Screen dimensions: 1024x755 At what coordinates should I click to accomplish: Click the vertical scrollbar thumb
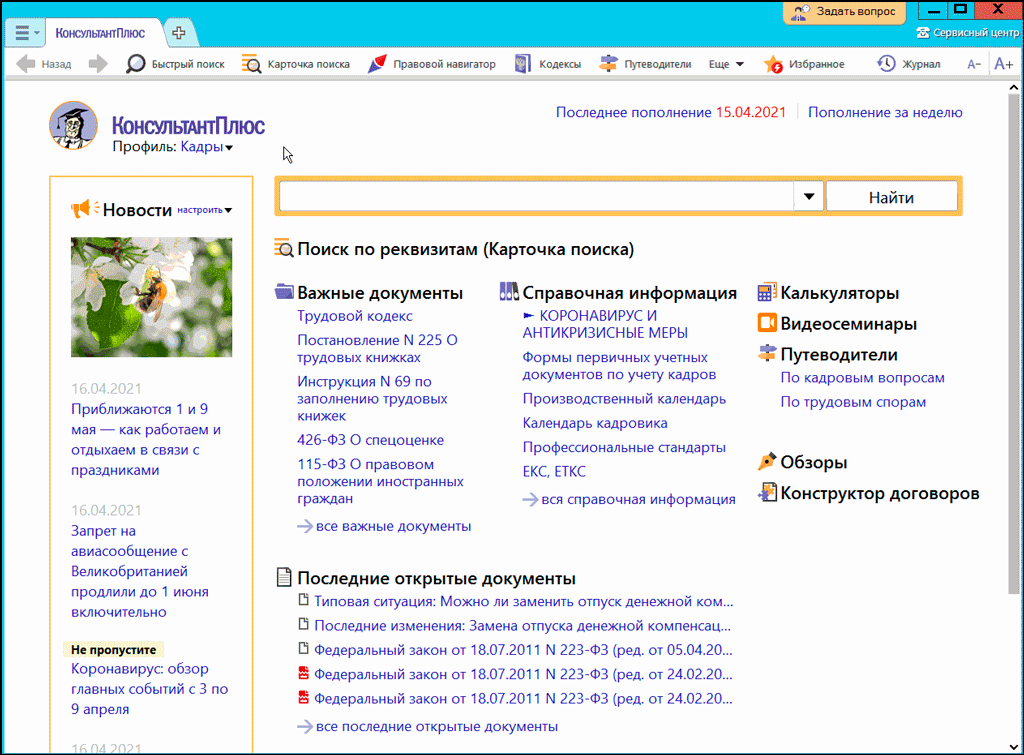(x=1014, y=344)
